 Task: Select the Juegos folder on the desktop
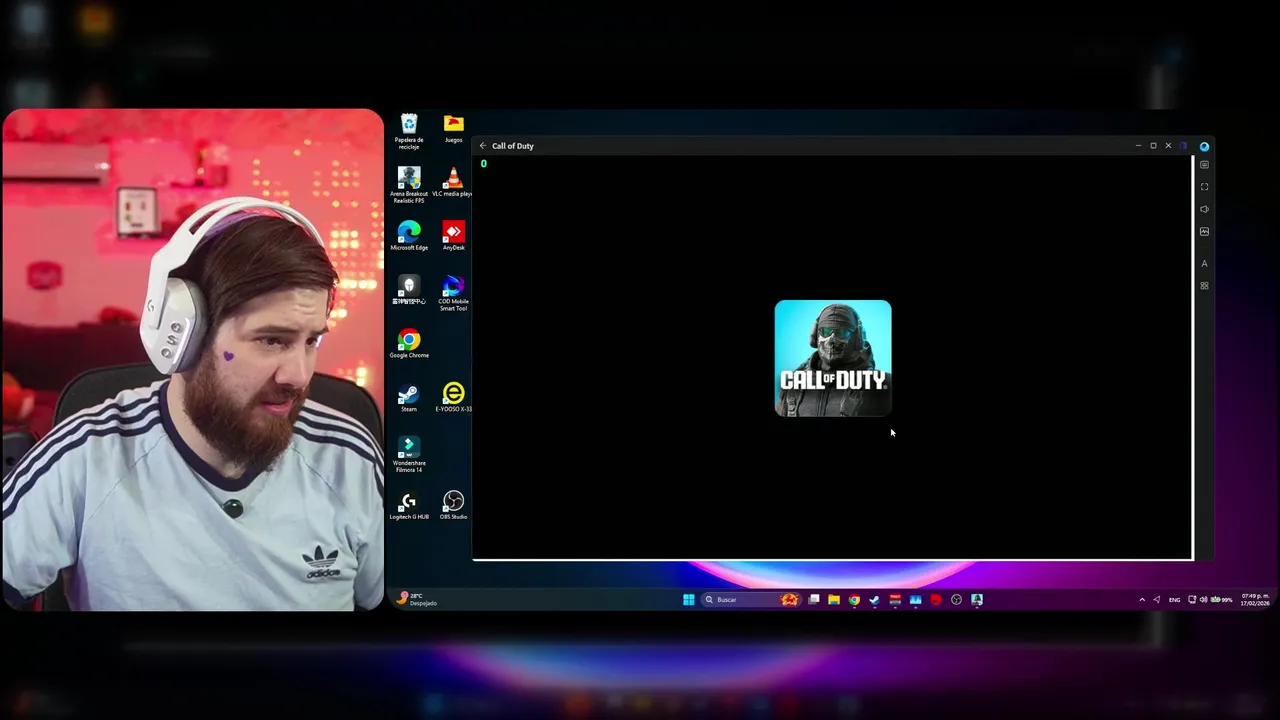(453, 128)
